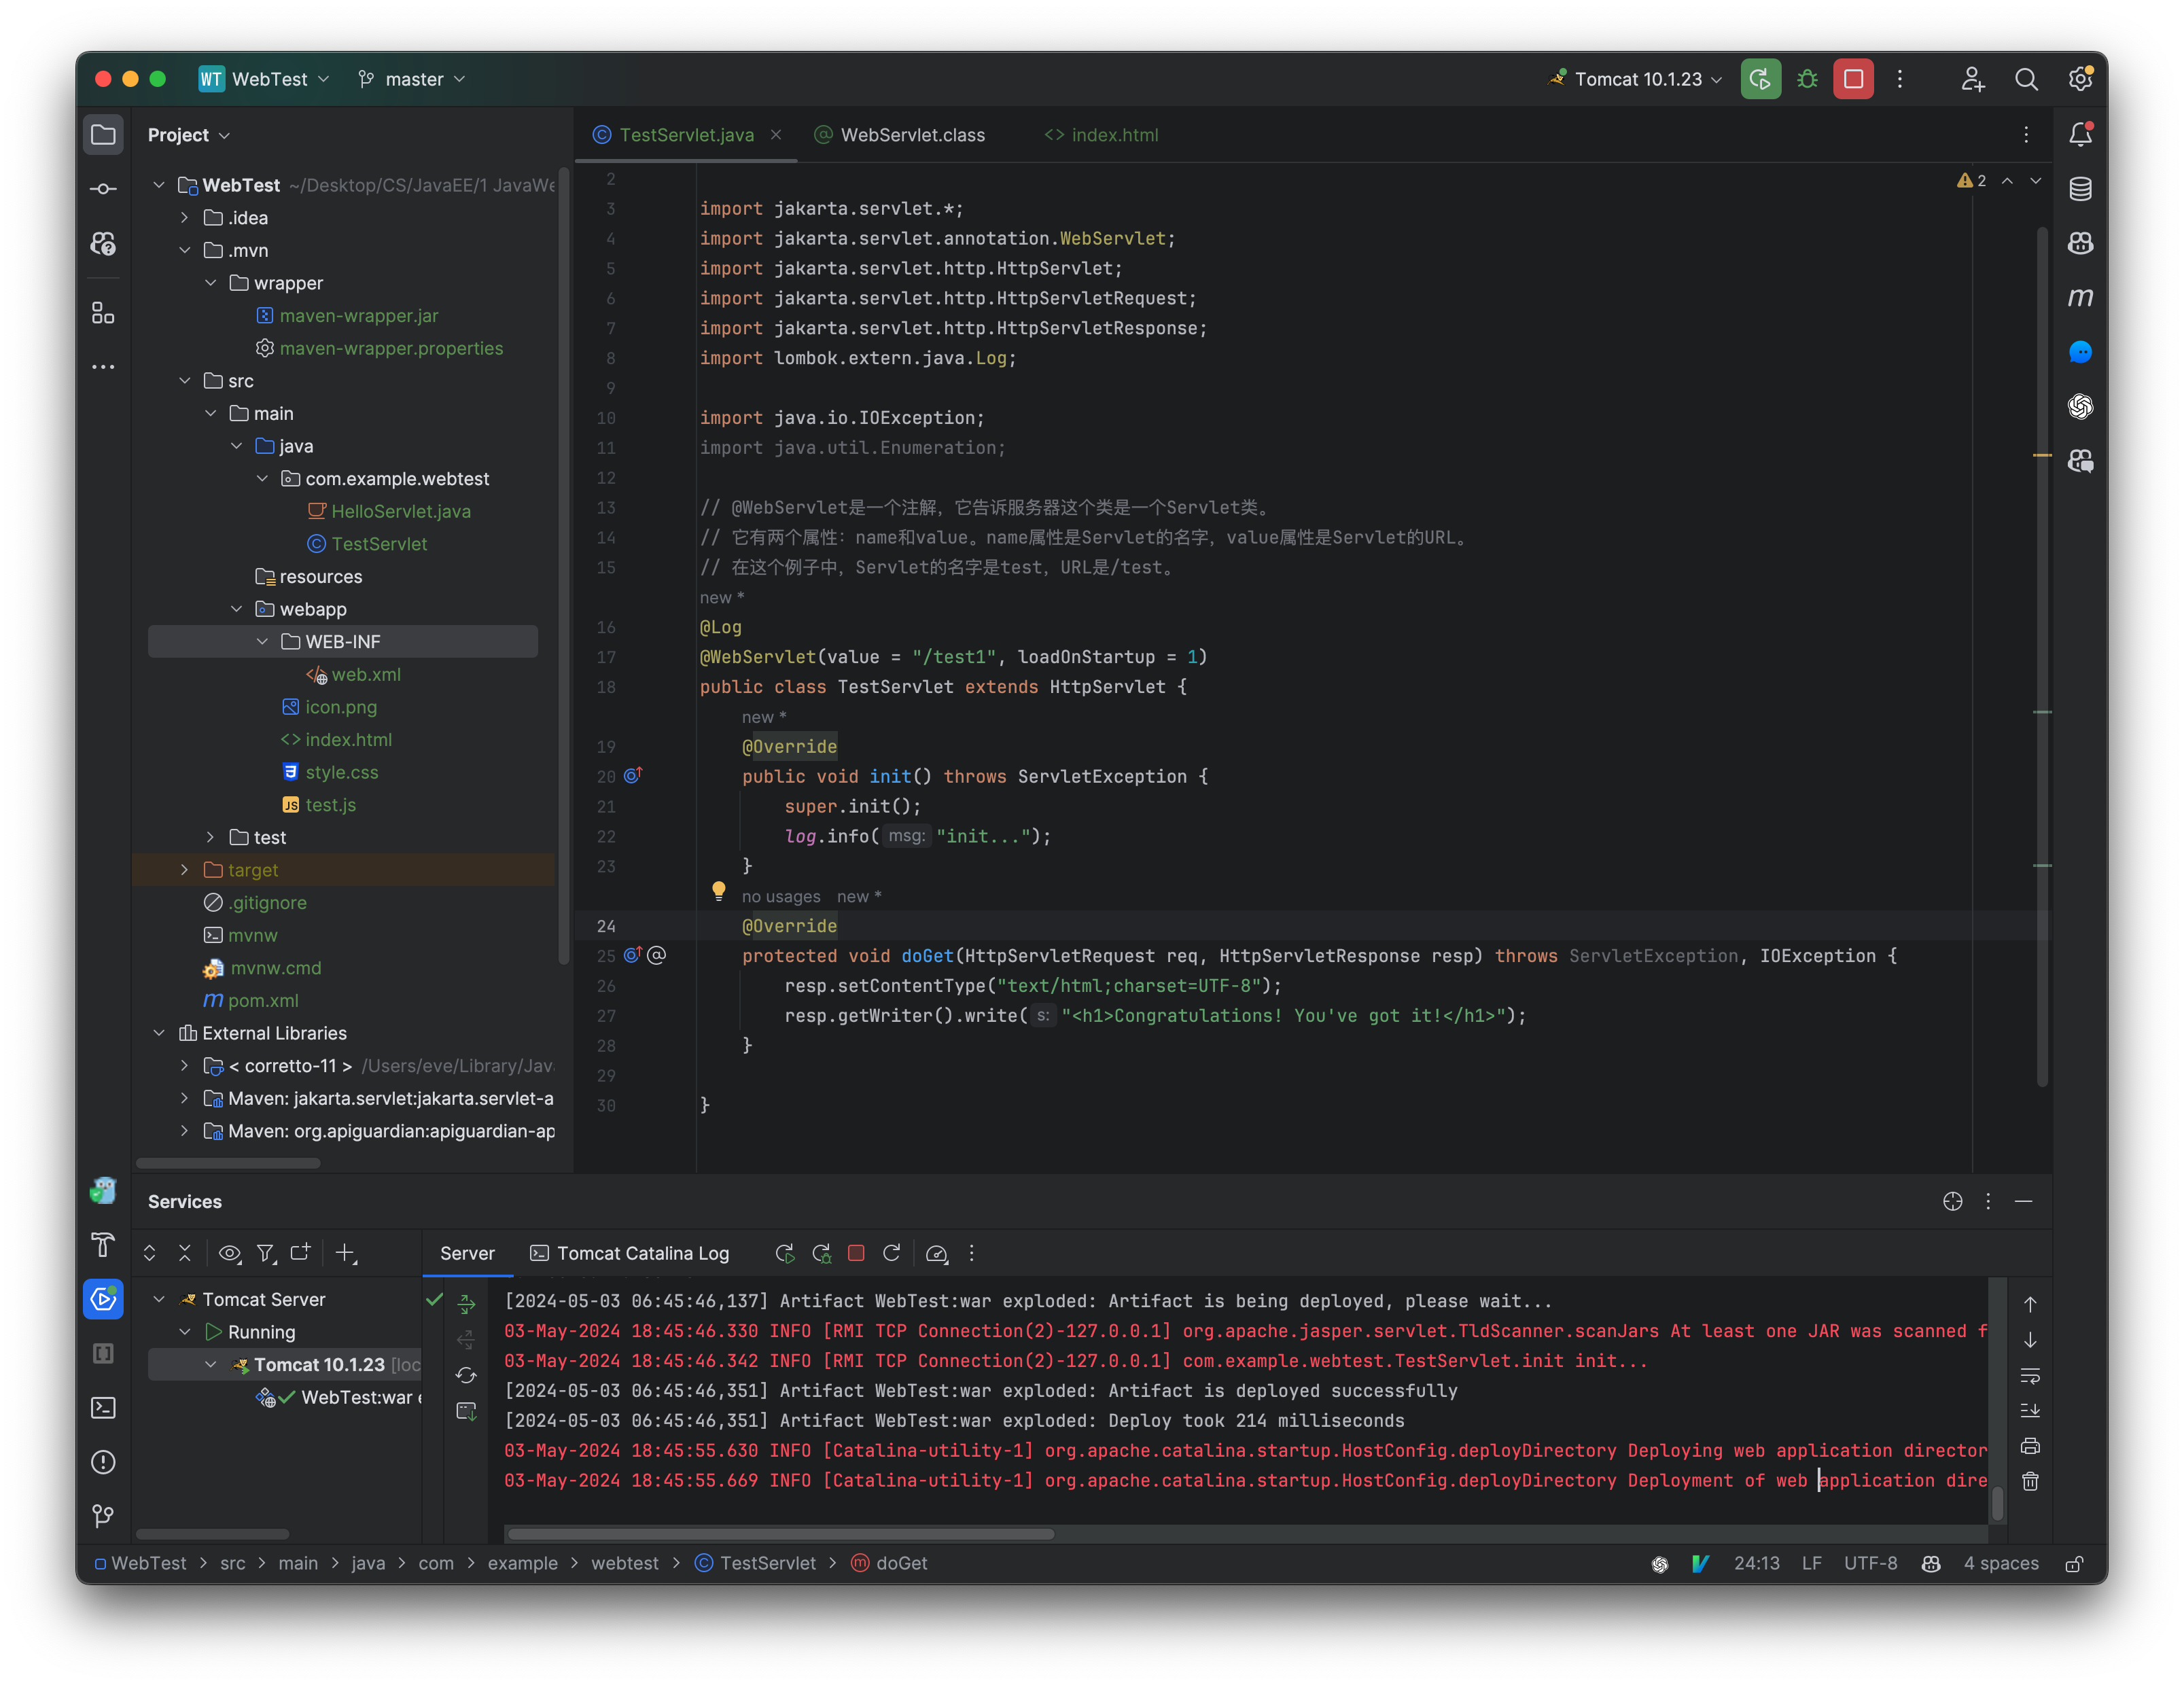Expand the External Libraries node
The width and height of the screenshot is (2184, 1685).
[x=159, y=1033]
